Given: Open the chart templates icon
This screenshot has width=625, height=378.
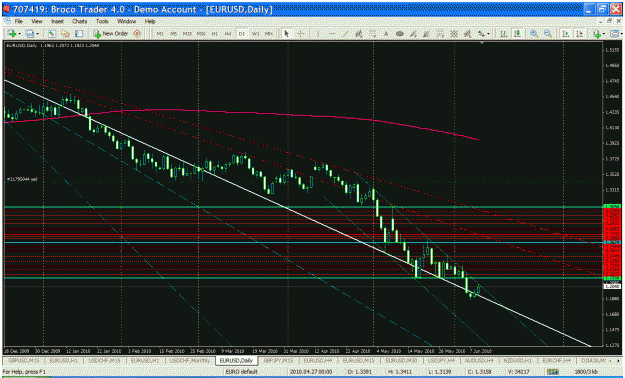Looking at the screenshot, I should (x=614, y=34).
